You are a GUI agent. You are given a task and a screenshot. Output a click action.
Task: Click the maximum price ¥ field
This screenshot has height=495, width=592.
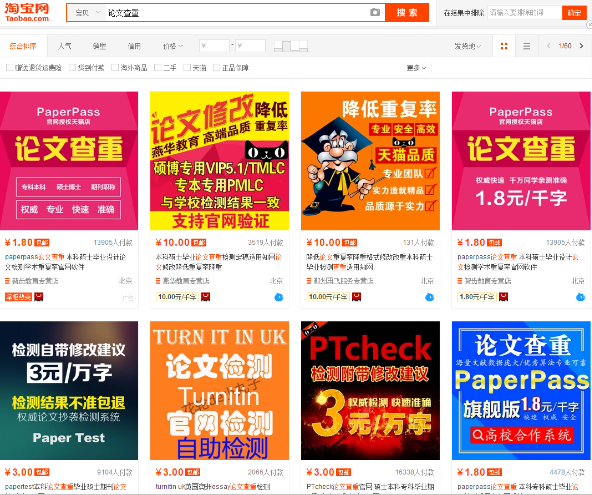pyautogui.click(x=250, y=46)
